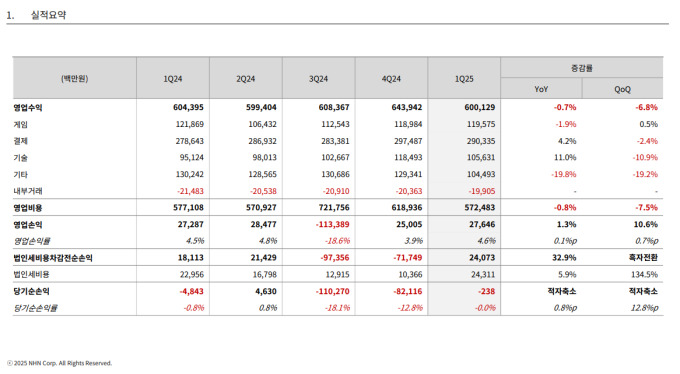Click the 3Q24 column header
This screenshot has height=374, width=680.
point(318,79)
